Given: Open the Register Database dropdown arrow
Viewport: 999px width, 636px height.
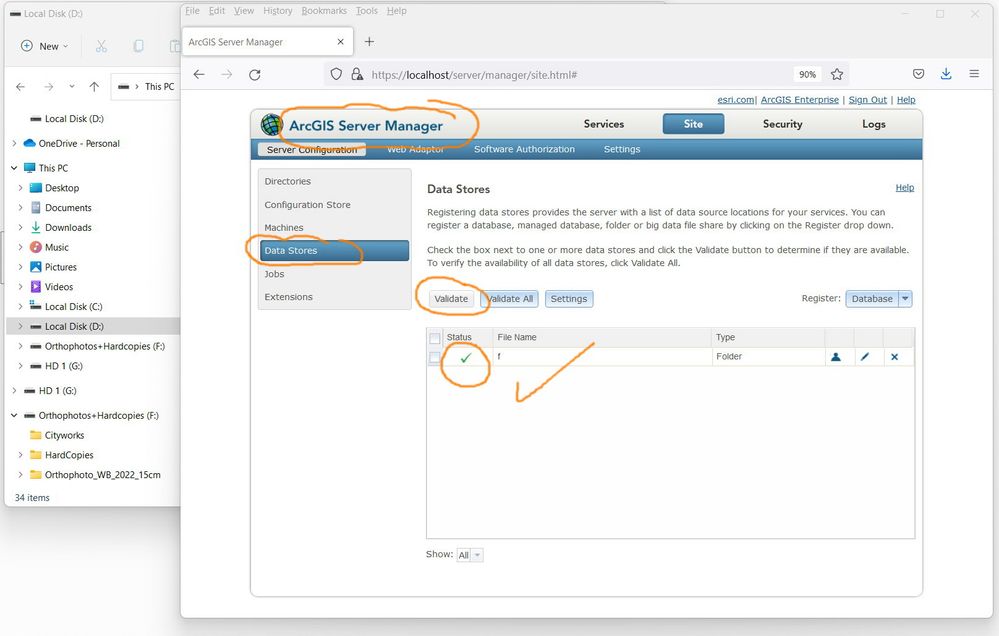Looking at the screenshot, I should point(905,298).
